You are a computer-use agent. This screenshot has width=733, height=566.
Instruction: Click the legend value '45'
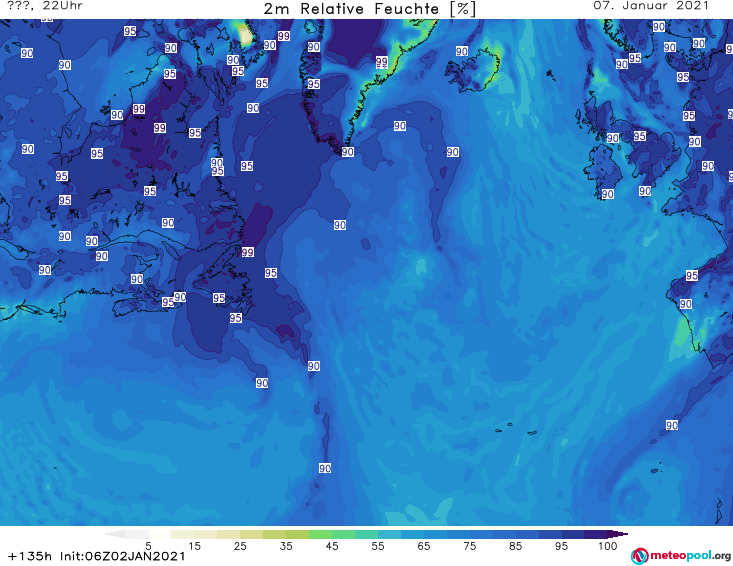click(x=332, y=546)
